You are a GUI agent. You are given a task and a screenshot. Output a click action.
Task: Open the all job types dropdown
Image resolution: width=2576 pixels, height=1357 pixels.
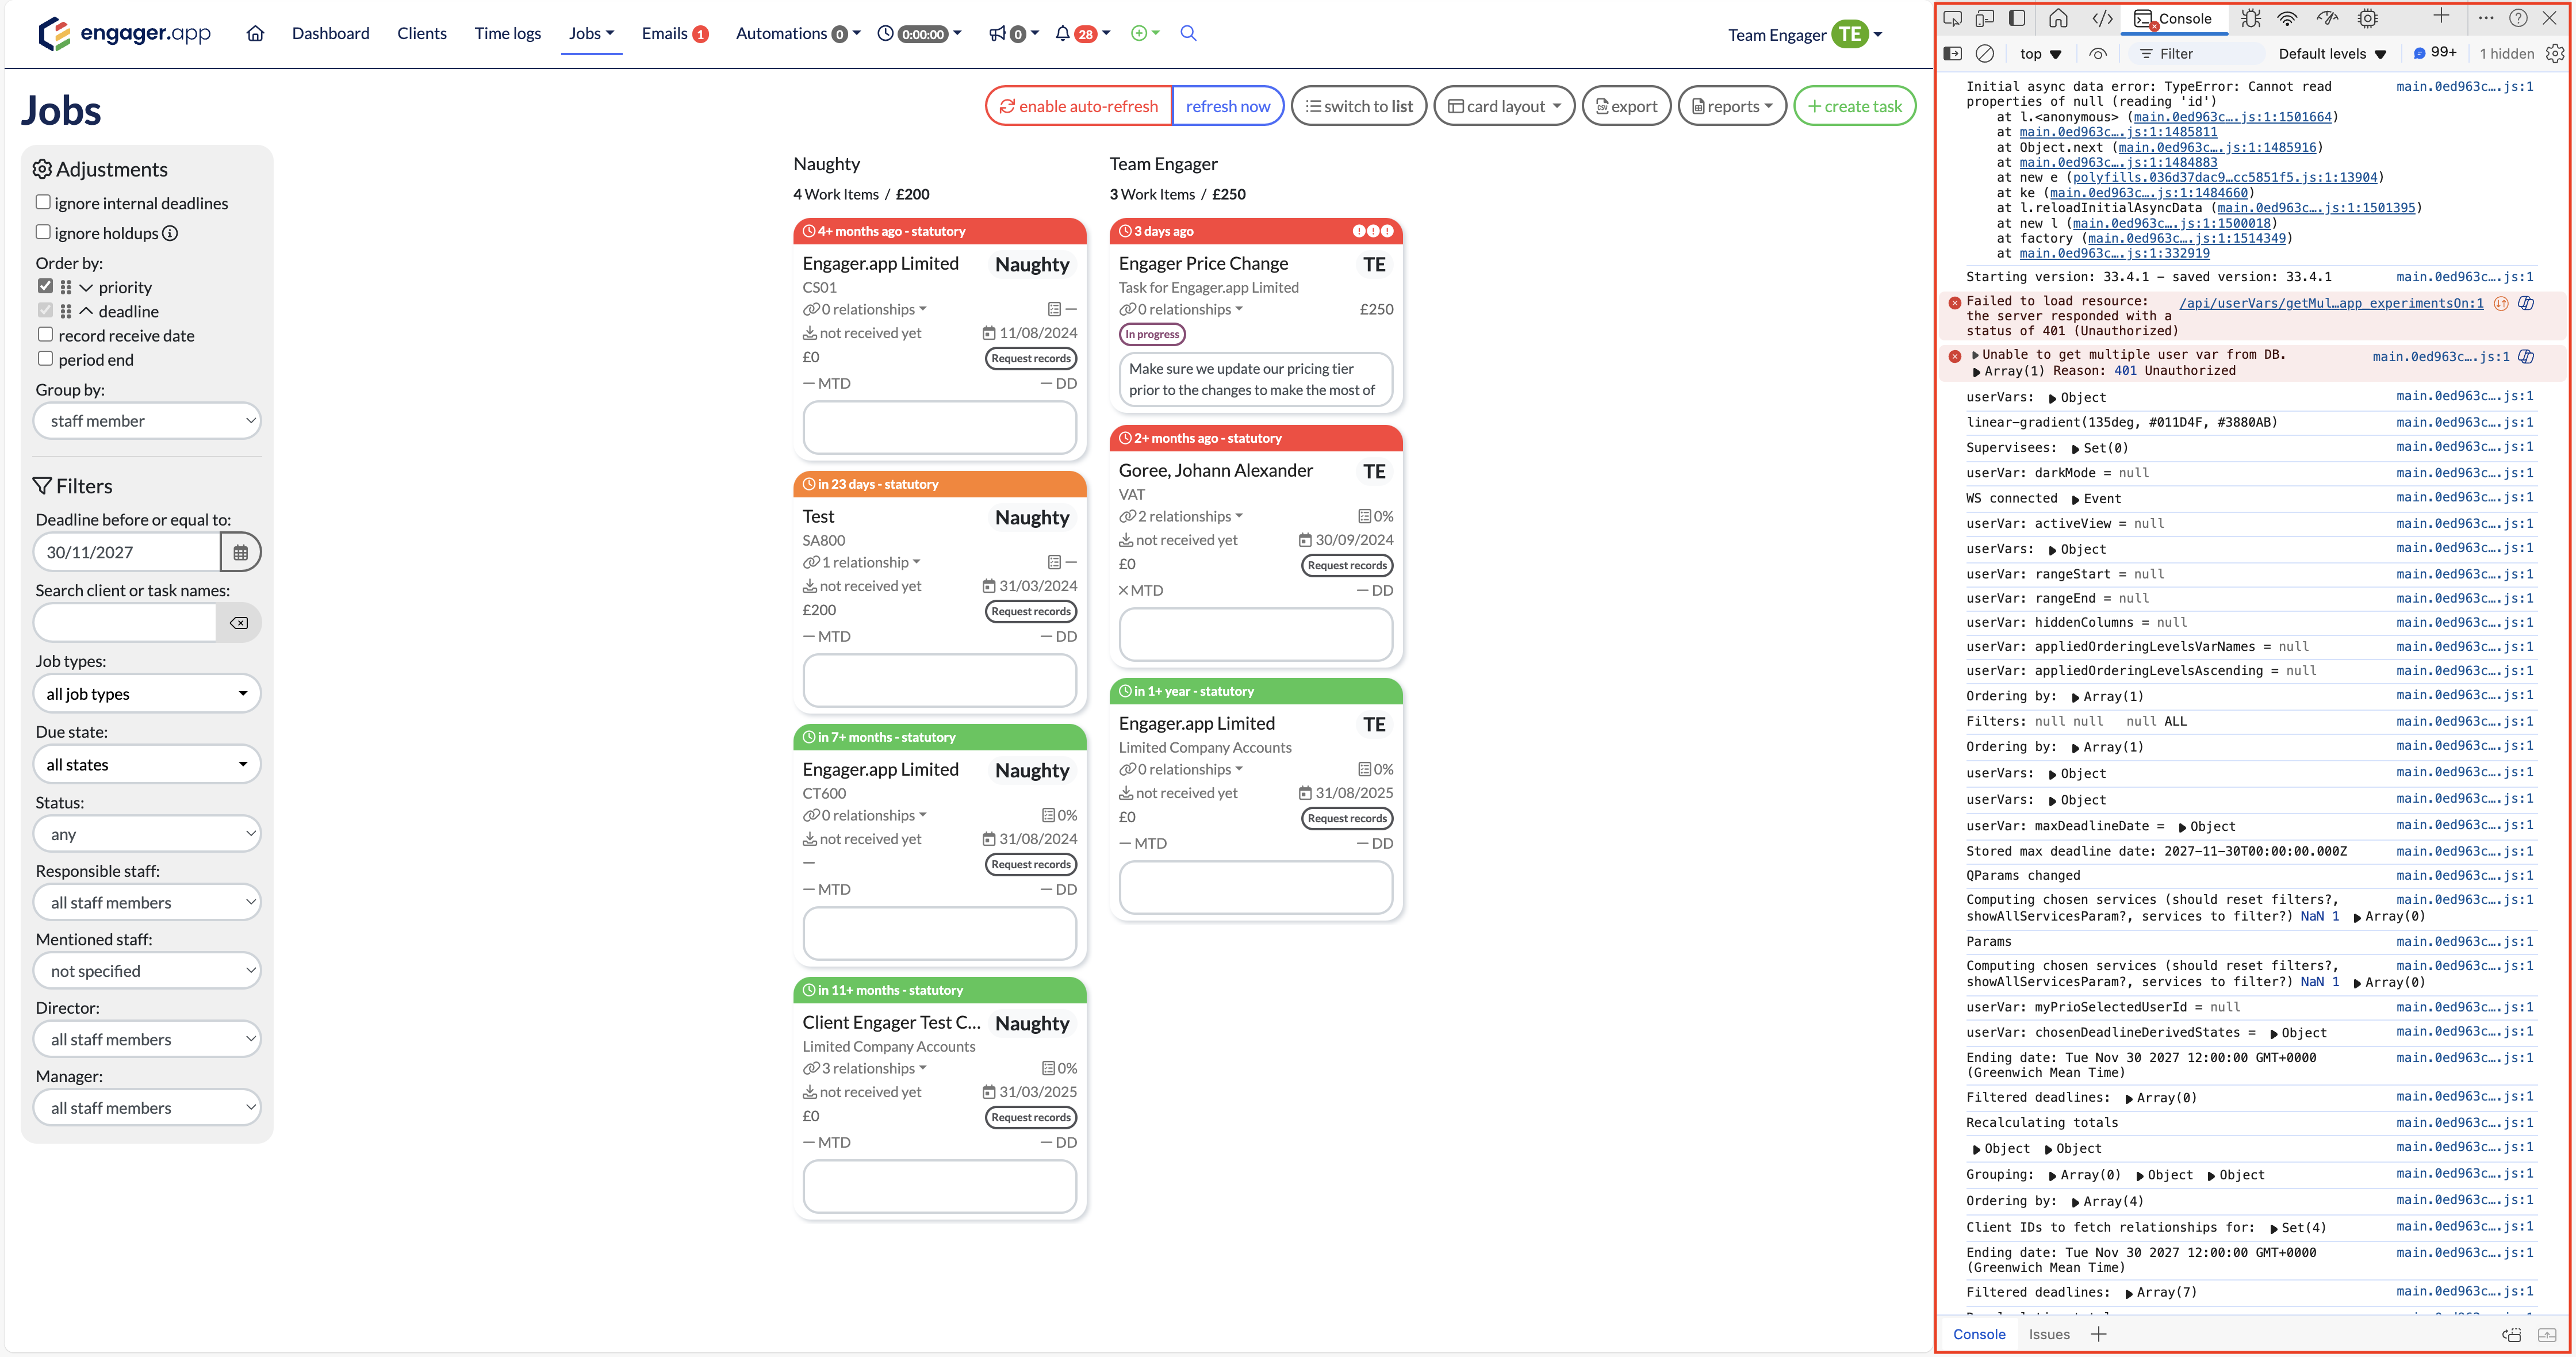point(148,694)
